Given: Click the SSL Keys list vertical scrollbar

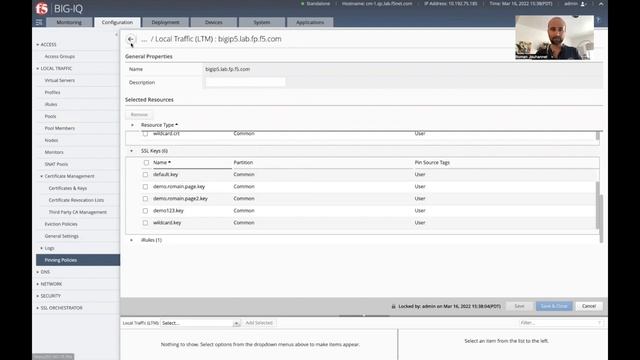Looking at the screenshot, I should (x=598, y=205).
